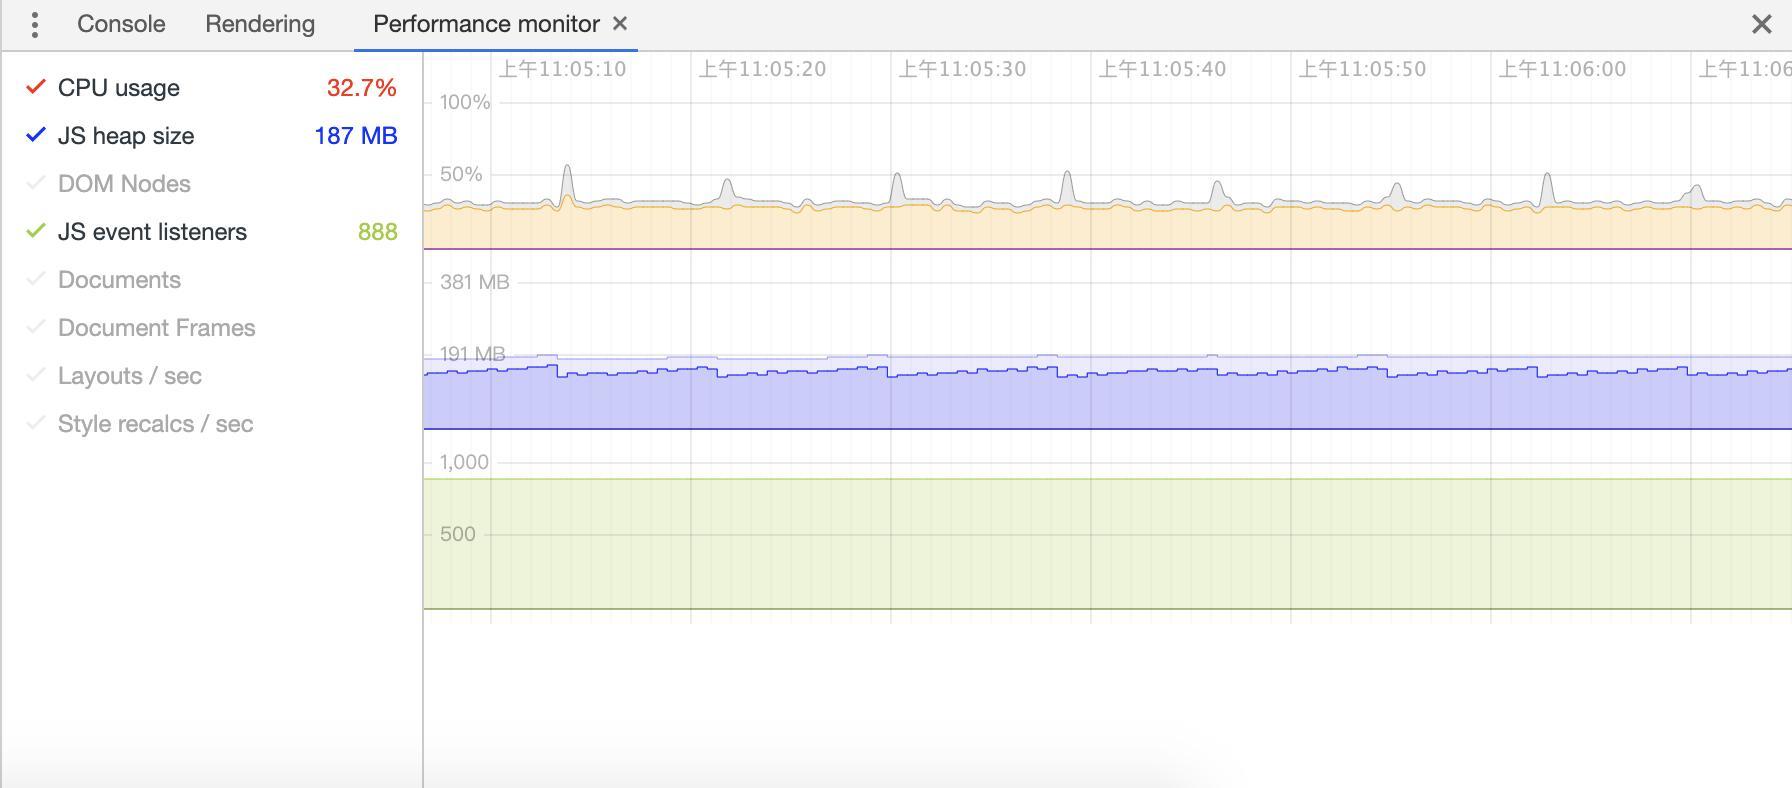Close the Performance monitor tab
The width and height of the screenshot is (1792, 788).
tap(620, 23)
